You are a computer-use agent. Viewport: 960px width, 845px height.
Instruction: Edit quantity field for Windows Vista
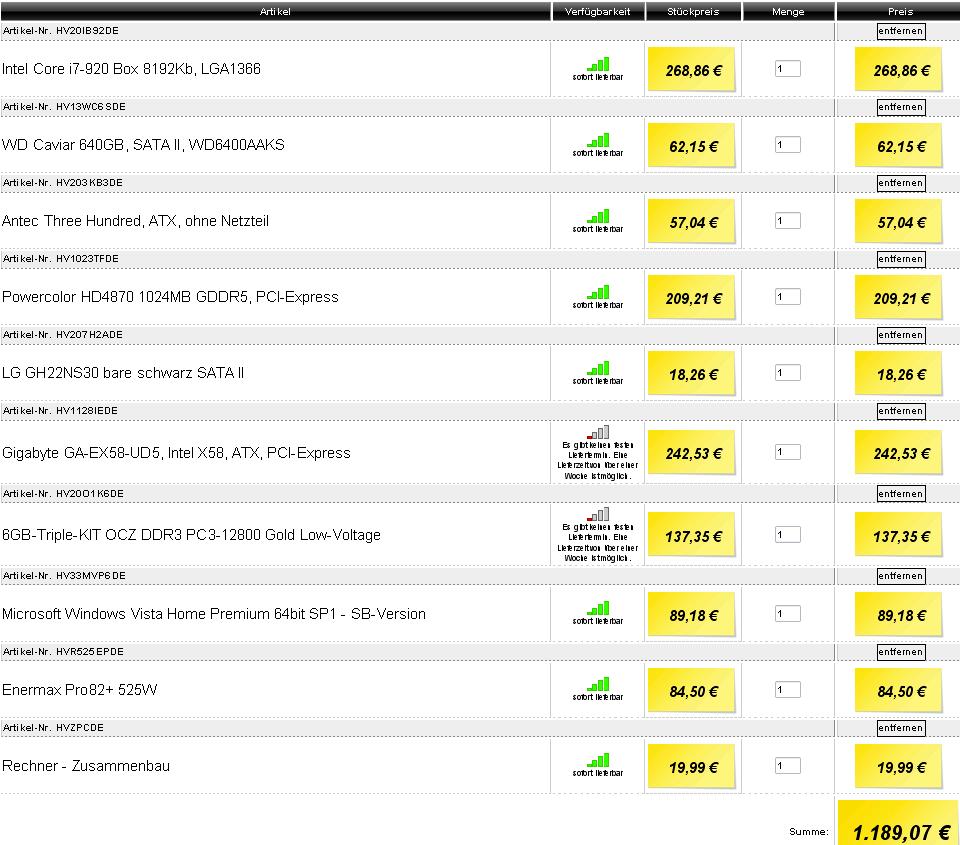coord(787,614)
